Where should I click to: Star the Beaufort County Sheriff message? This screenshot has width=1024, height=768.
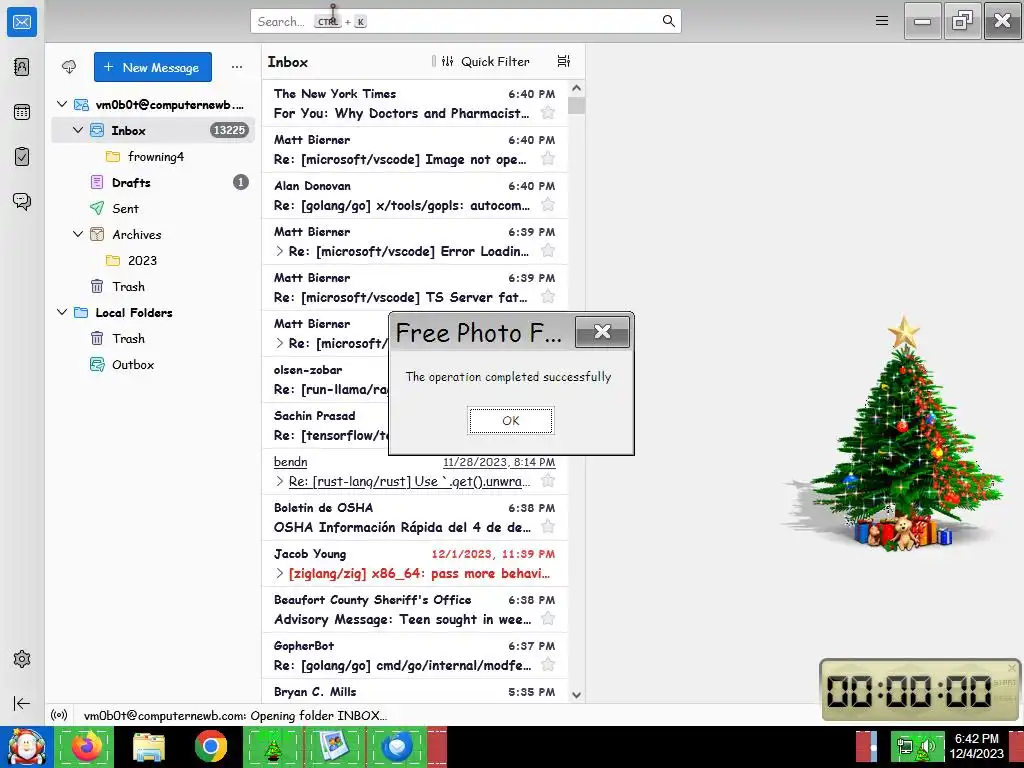pyautogui.click(x=548, y=618)
